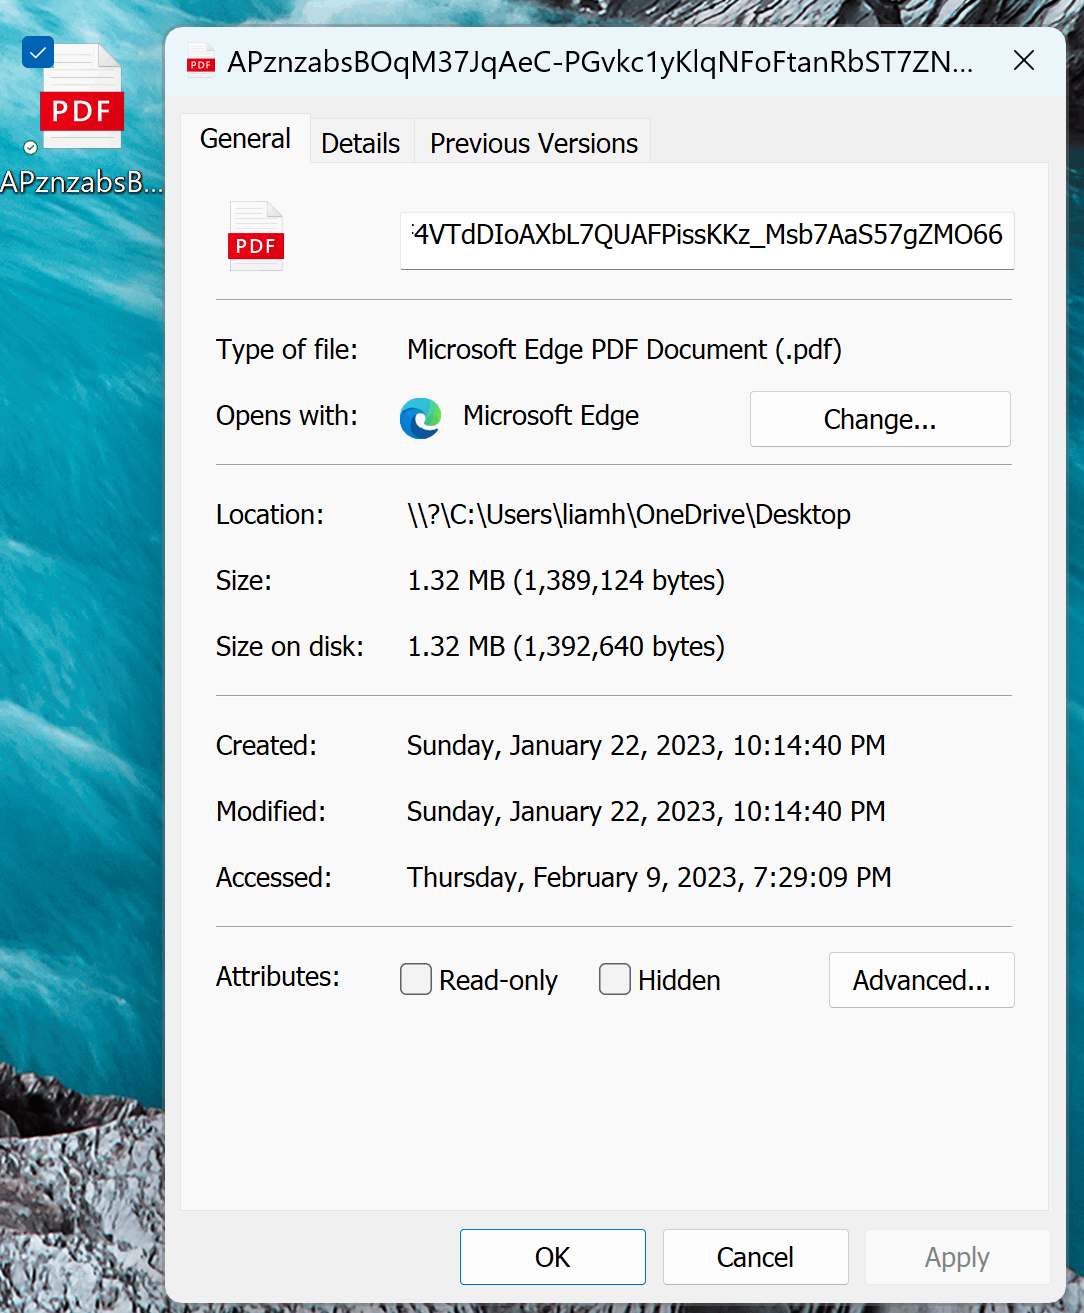Click the Type of file: label
The height and width of the screenshot is (1313, 1084).
287,349
